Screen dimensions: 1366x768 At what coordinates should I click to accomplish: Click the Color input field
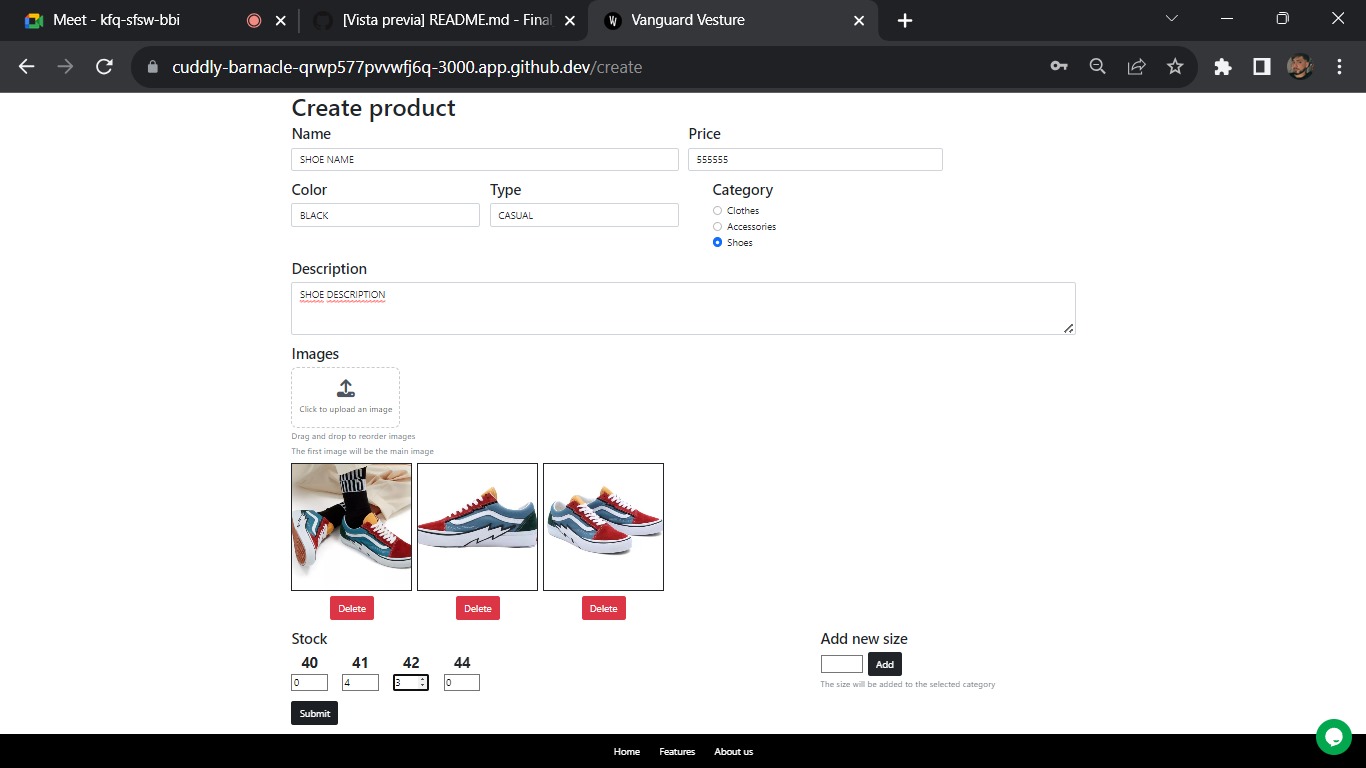tap(385, 216)
